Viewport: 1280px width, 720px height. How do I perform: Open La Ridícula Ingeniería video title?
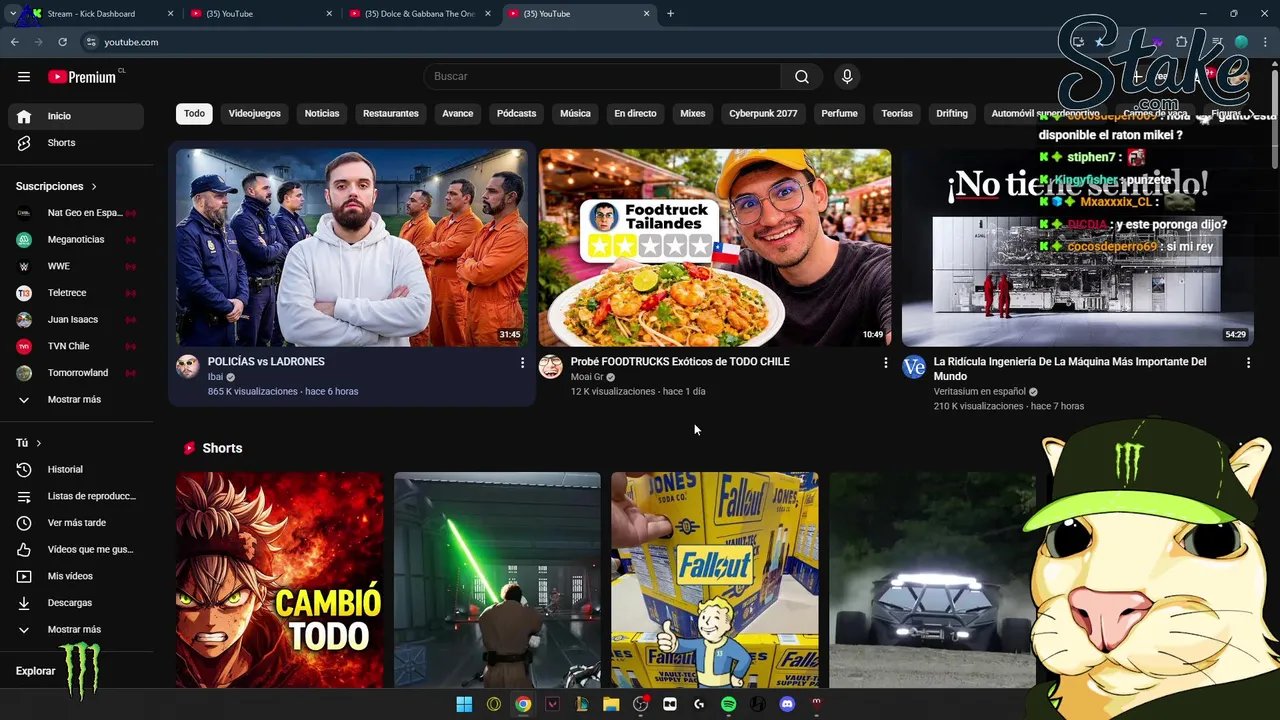click(x=1070, y=369)
